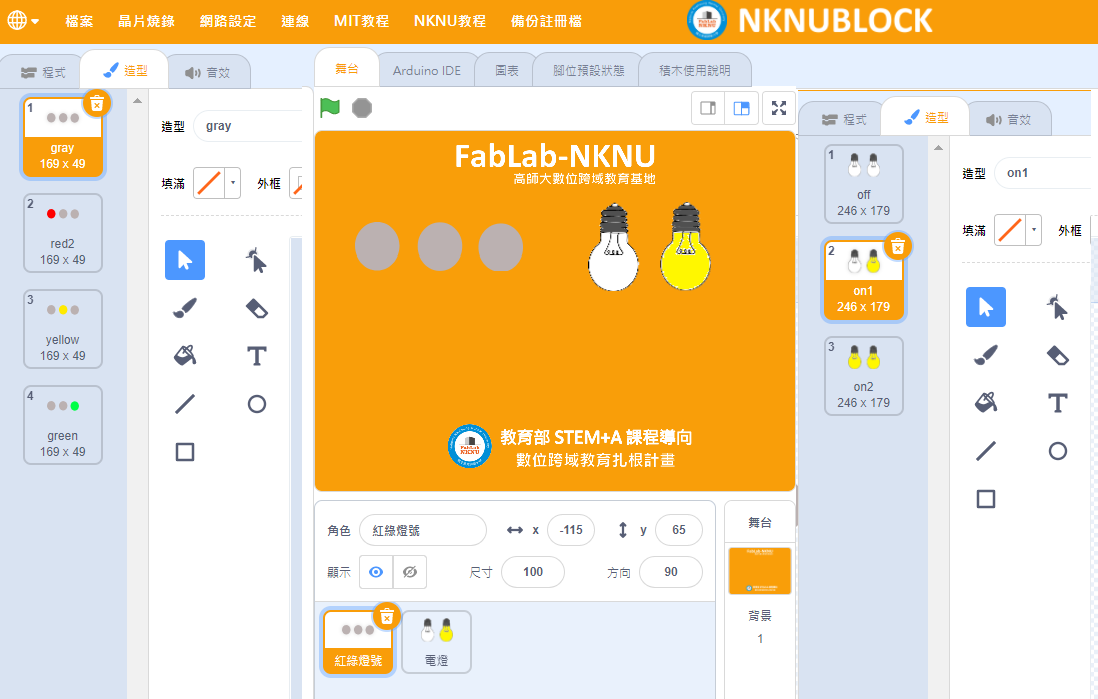Select the green costume

[x=63, y=425]
